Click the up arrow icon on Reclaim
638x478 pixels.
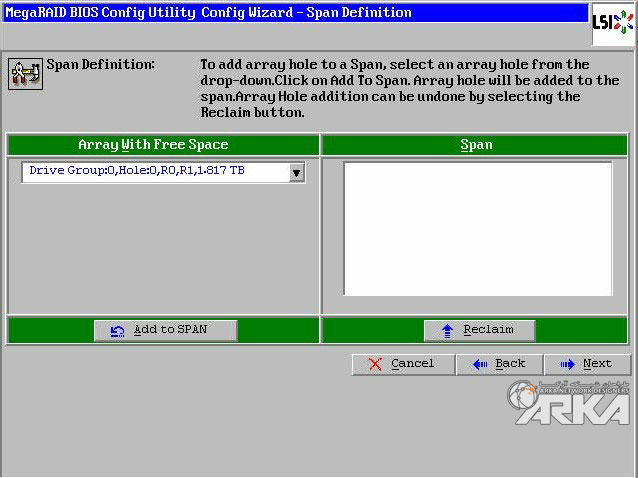click(x=447, y=330)
